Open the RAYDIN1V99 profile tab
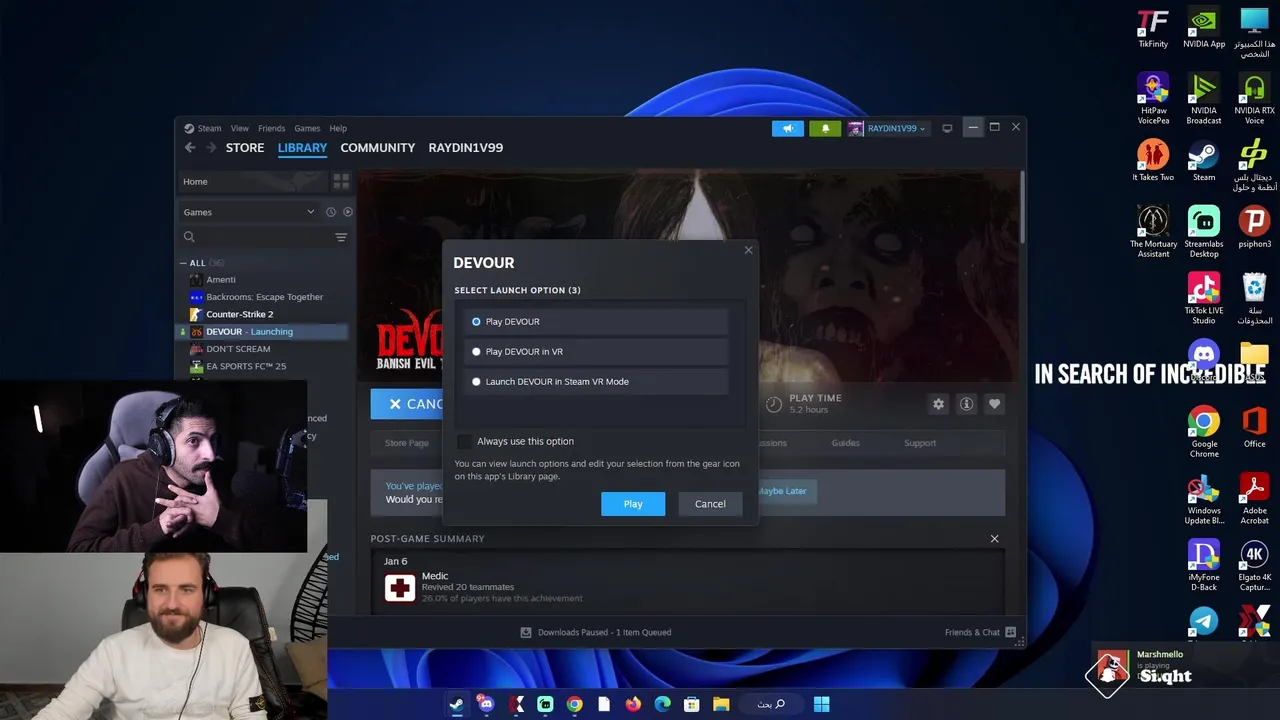Viewport: 1280px width, 720px height. (x=465, y=148)
